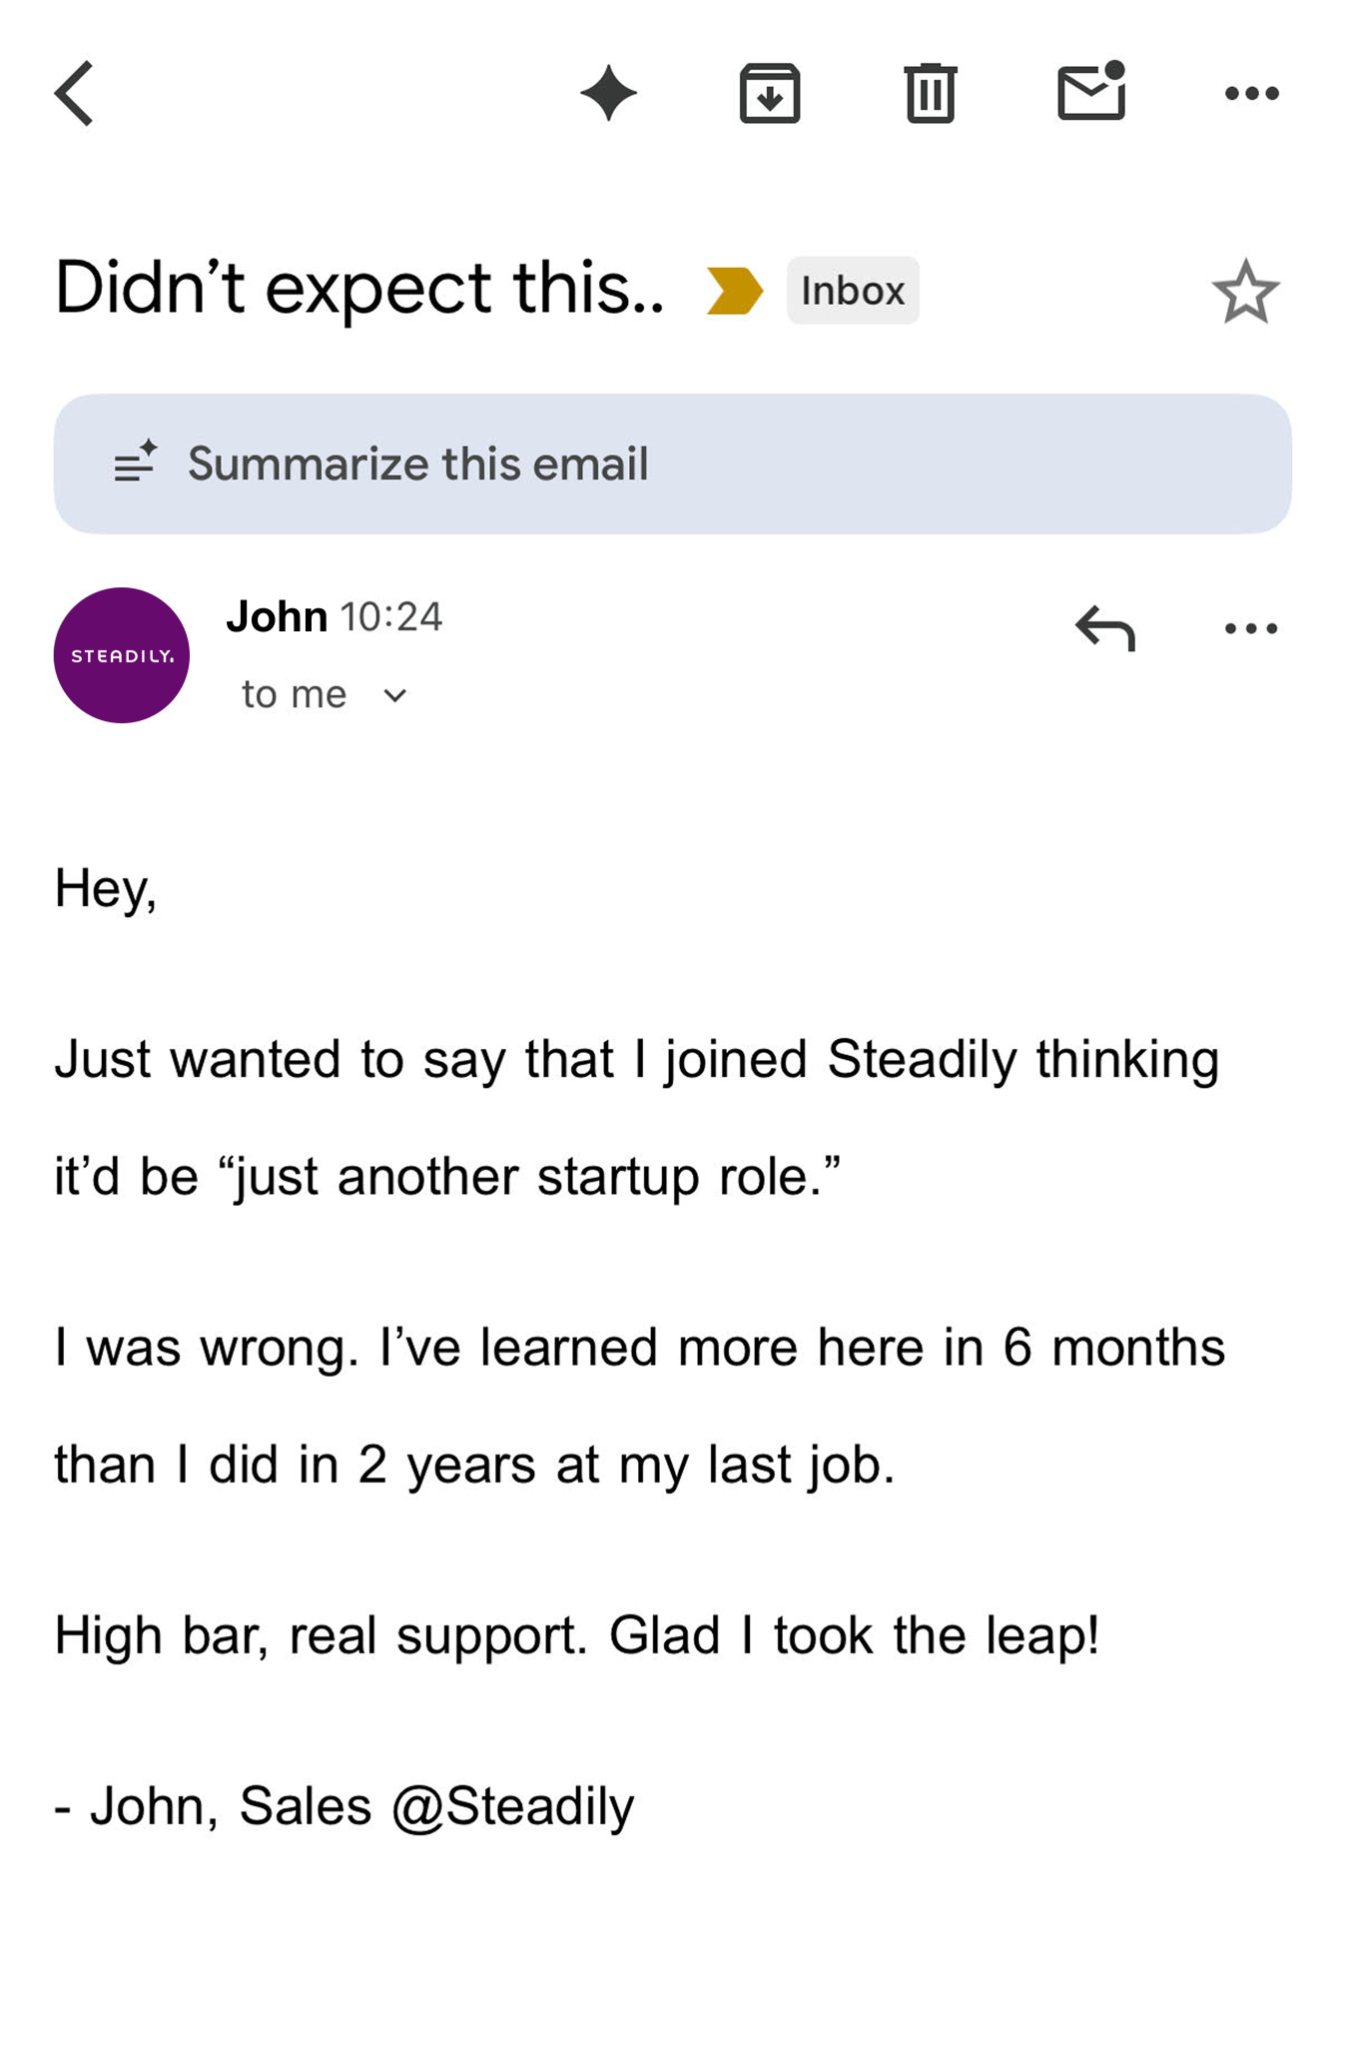The width and height of the screenshot is (1346, 2048).
Task: Open John's message three-dot options menu
Action: (1251, 628)
